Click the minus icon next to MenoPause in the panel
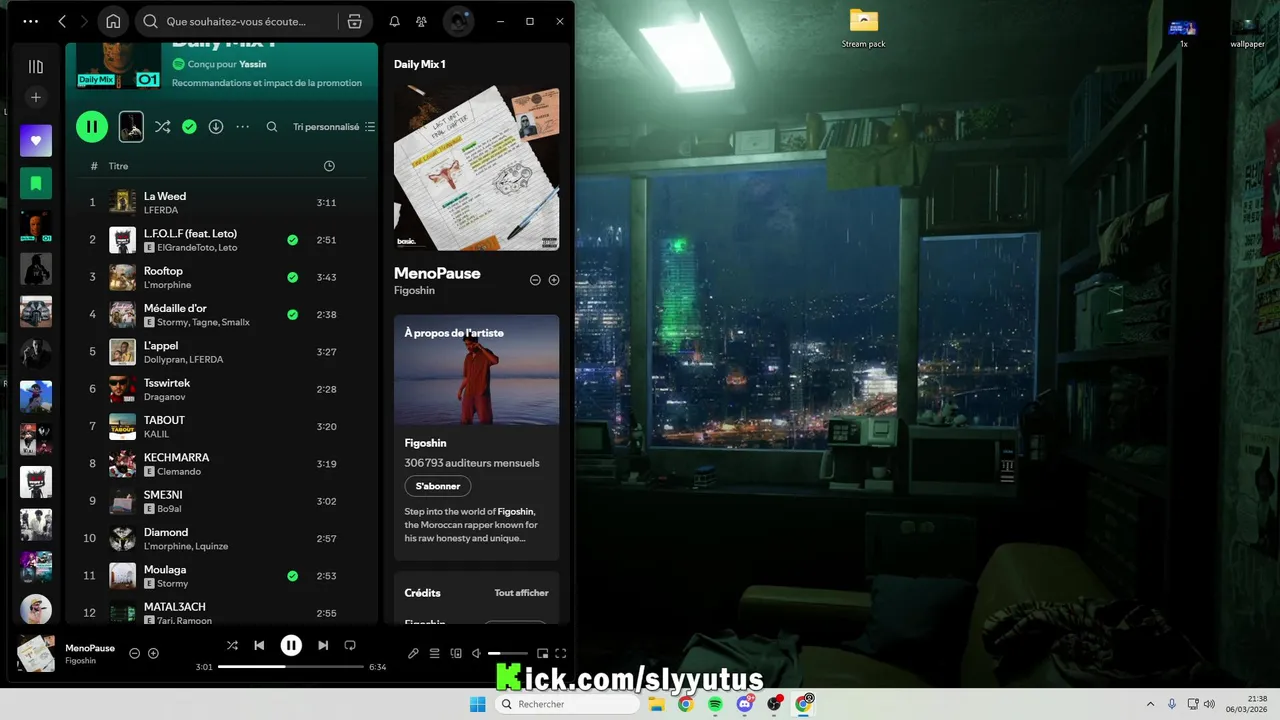 (535, 280)
